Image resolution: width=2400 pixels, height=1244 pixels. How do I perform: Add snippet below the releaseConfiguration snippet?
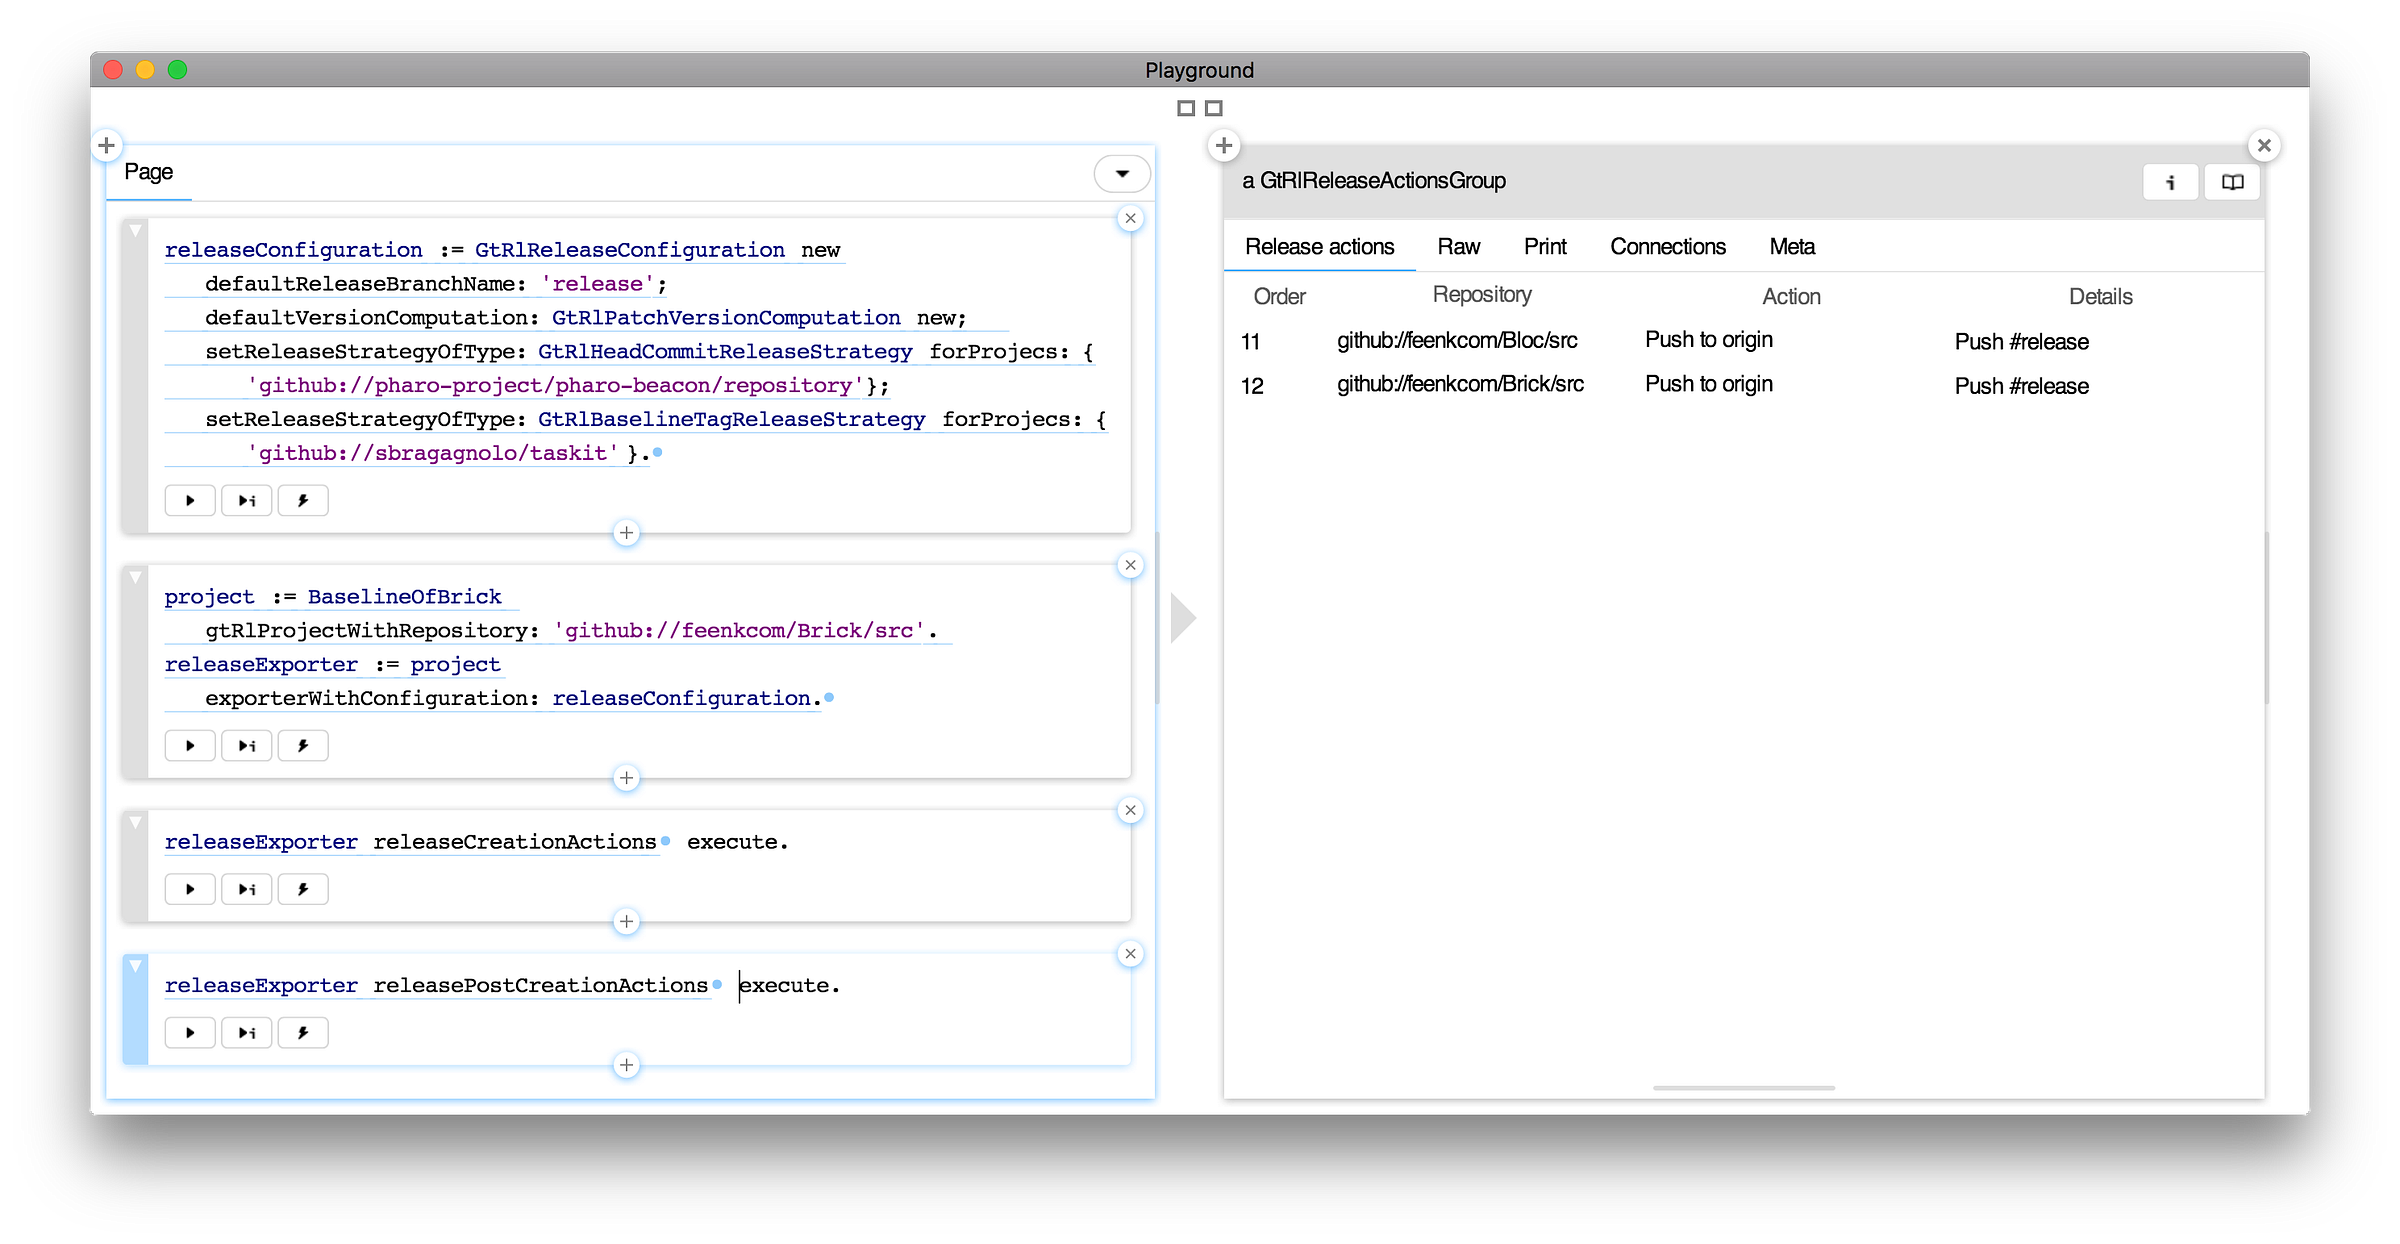click(626, 533)
